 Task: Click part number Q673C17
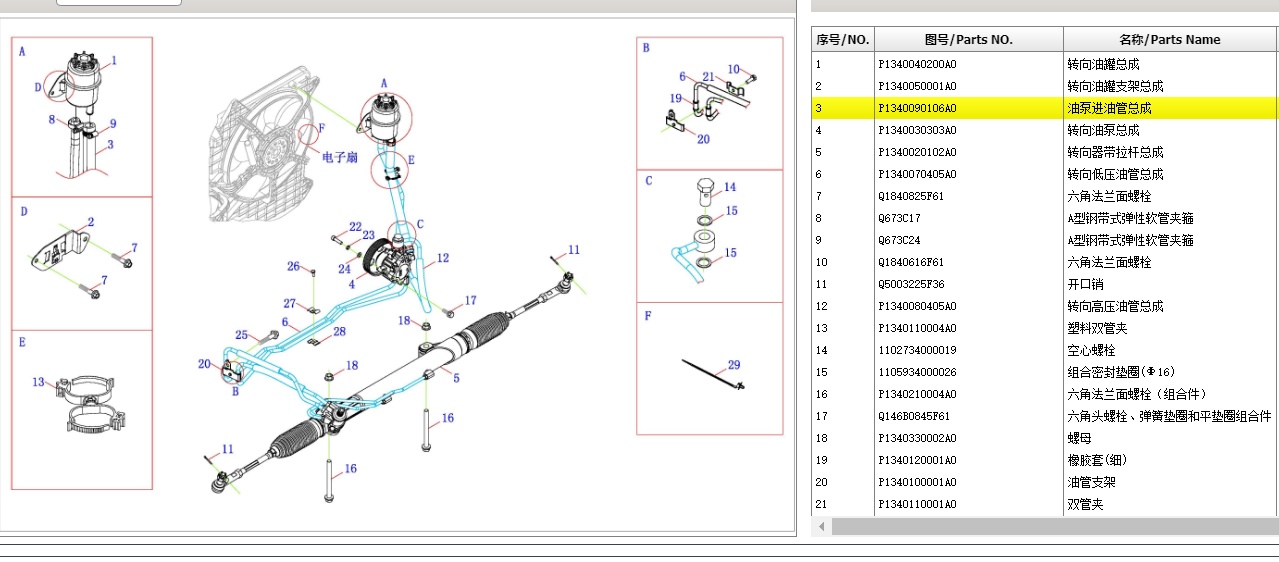[899, 218]
